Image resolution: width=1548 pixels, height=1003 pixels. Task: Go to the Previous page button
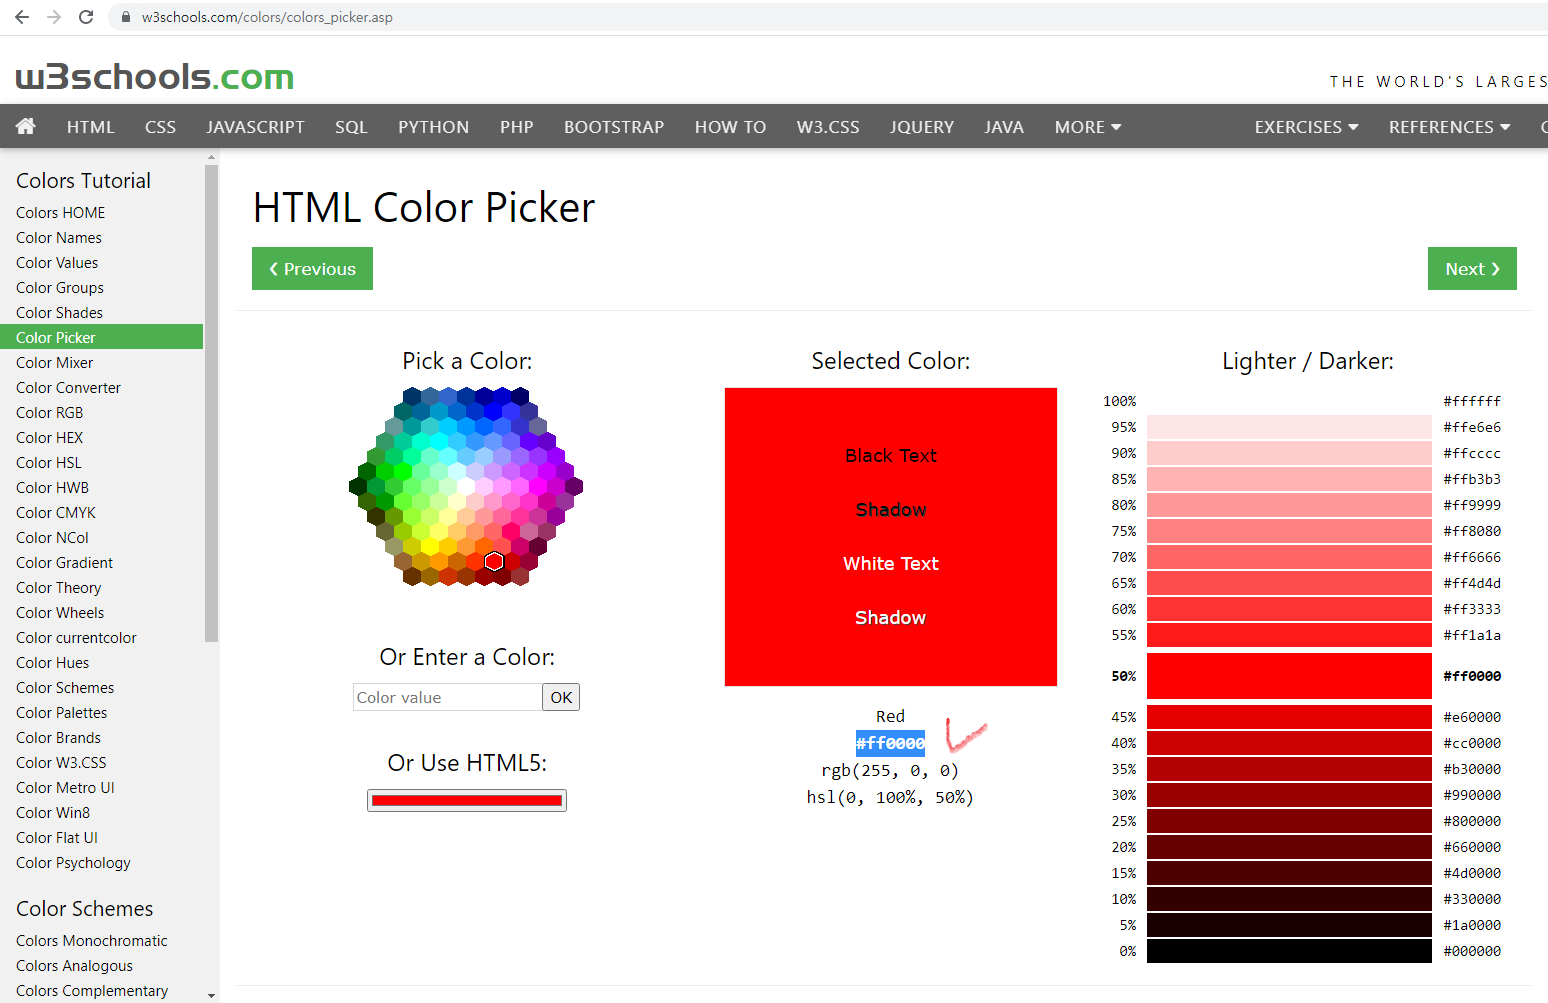[x=312, y=269]
